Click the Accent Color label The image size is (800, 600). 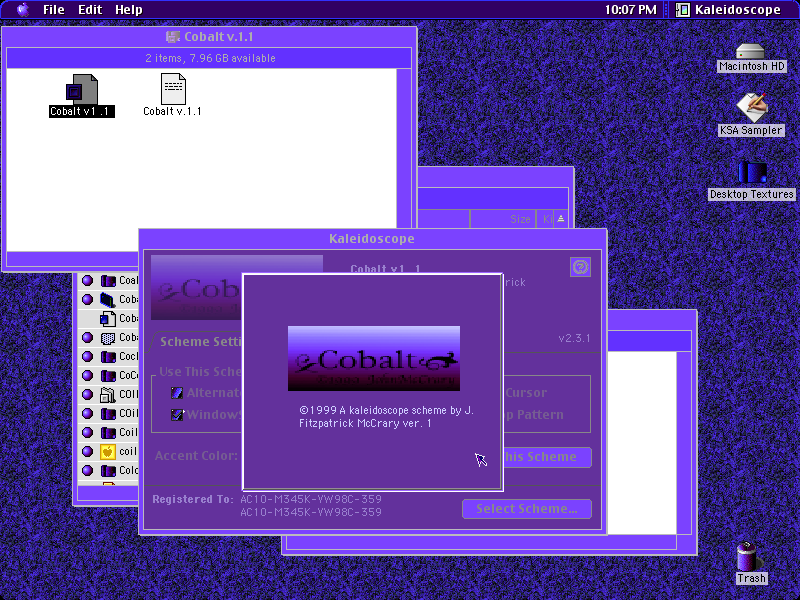tap(196, 456)
